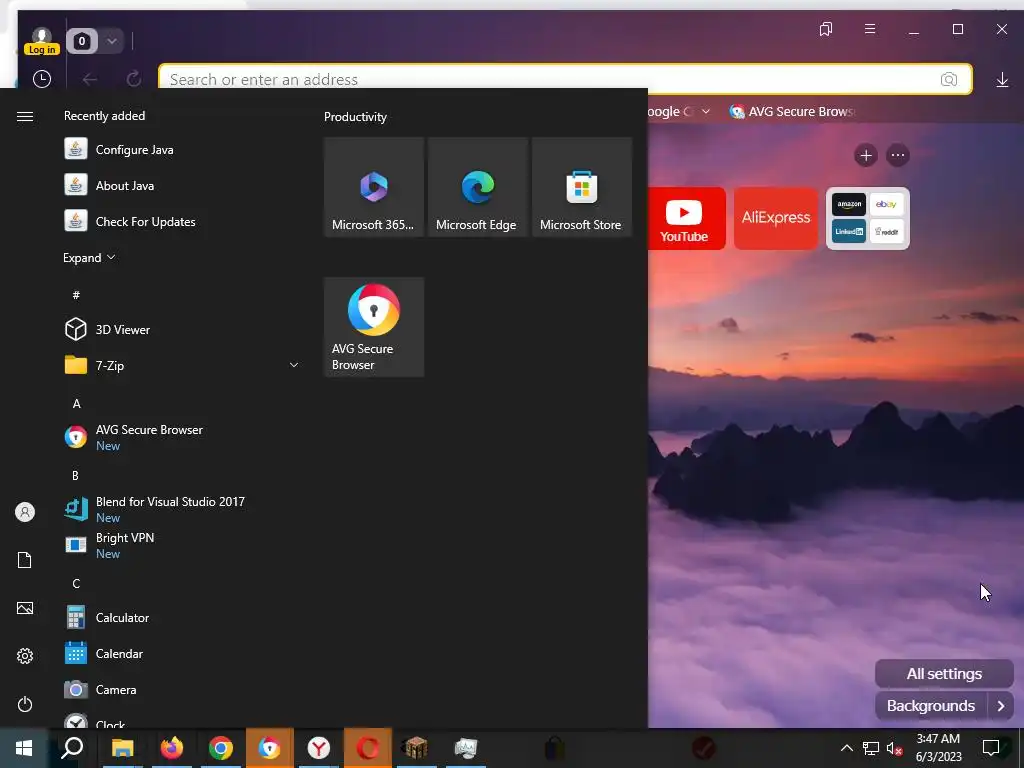
Task: Open the Microsoft Edge tile
Action: click(478, 187)
